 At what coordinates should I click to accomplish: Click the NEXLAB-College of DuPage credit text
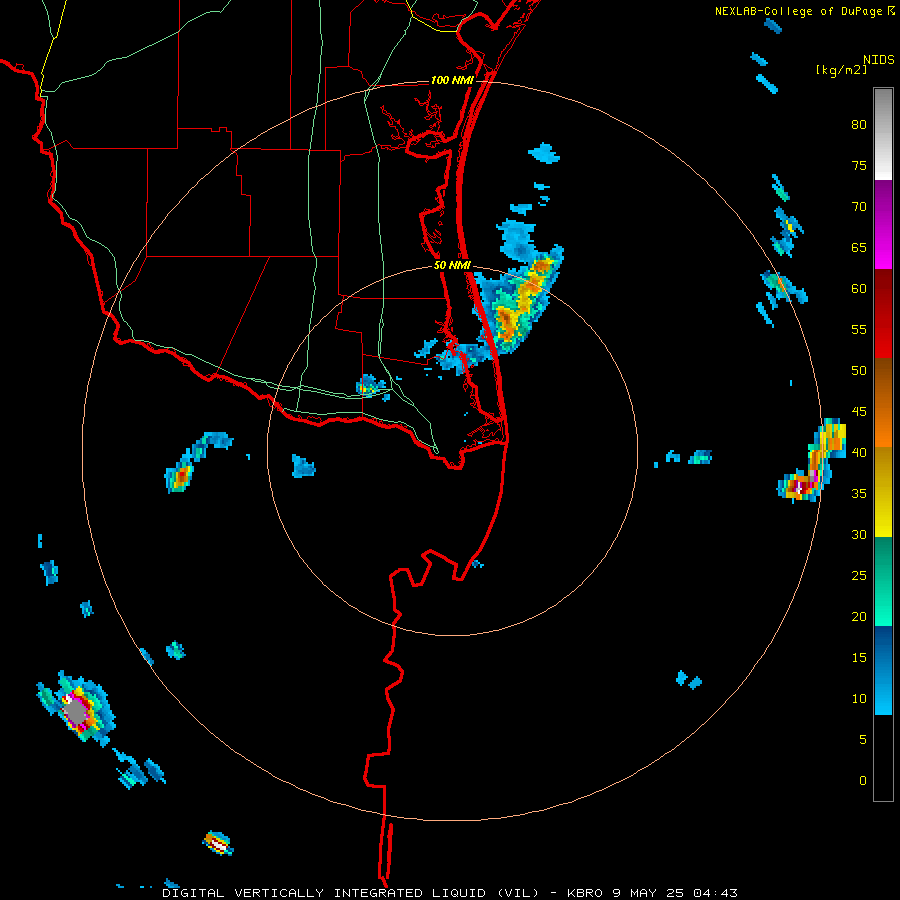pyautogui.click(x=798, y=11)
